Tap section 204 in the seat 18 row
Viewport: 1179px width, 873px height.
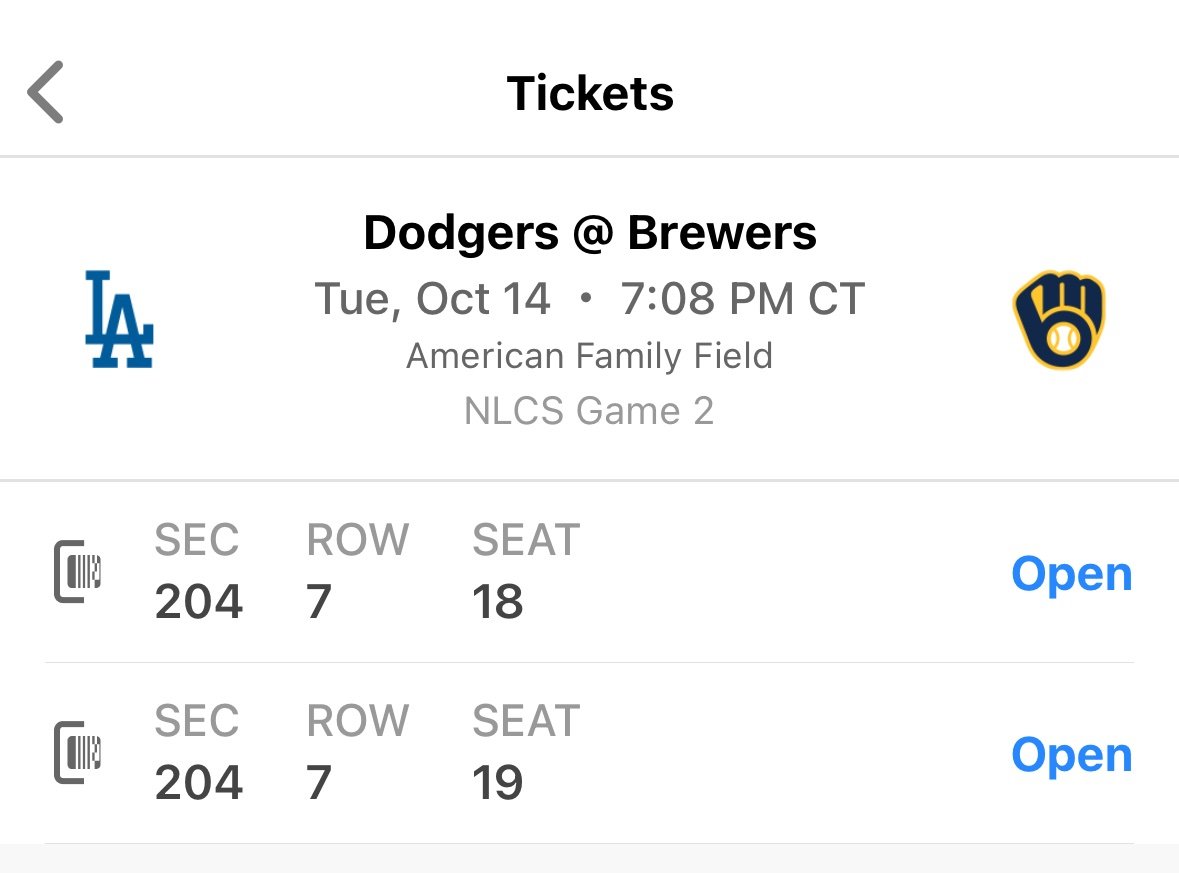tap(198, 602)
